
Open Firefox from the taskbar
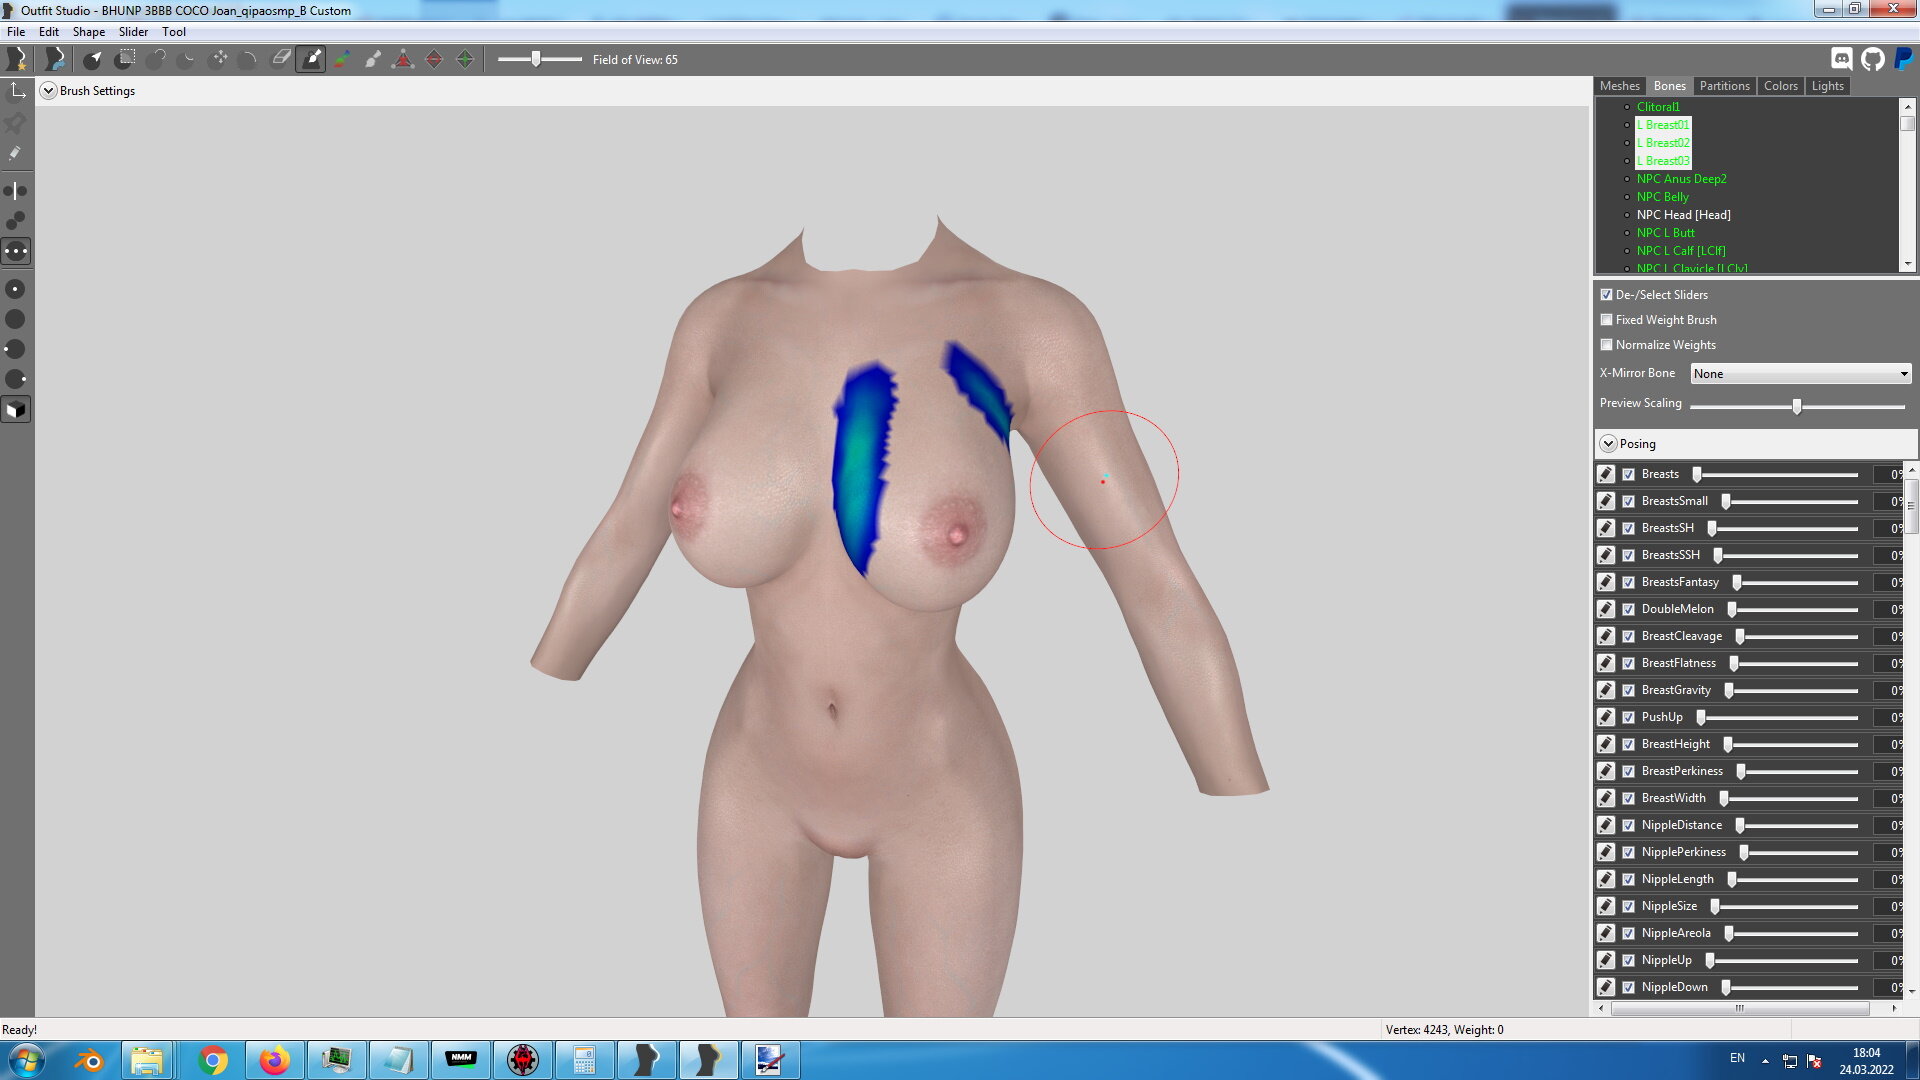click(x=274, y=1060)
